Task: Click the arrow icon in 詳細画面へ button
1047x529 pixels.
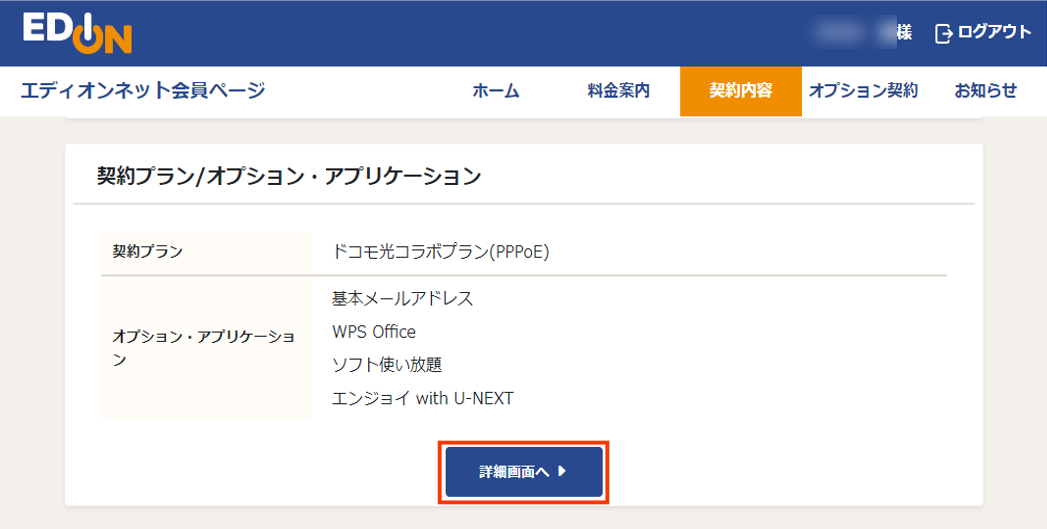Action: click(x=563, y=471)
